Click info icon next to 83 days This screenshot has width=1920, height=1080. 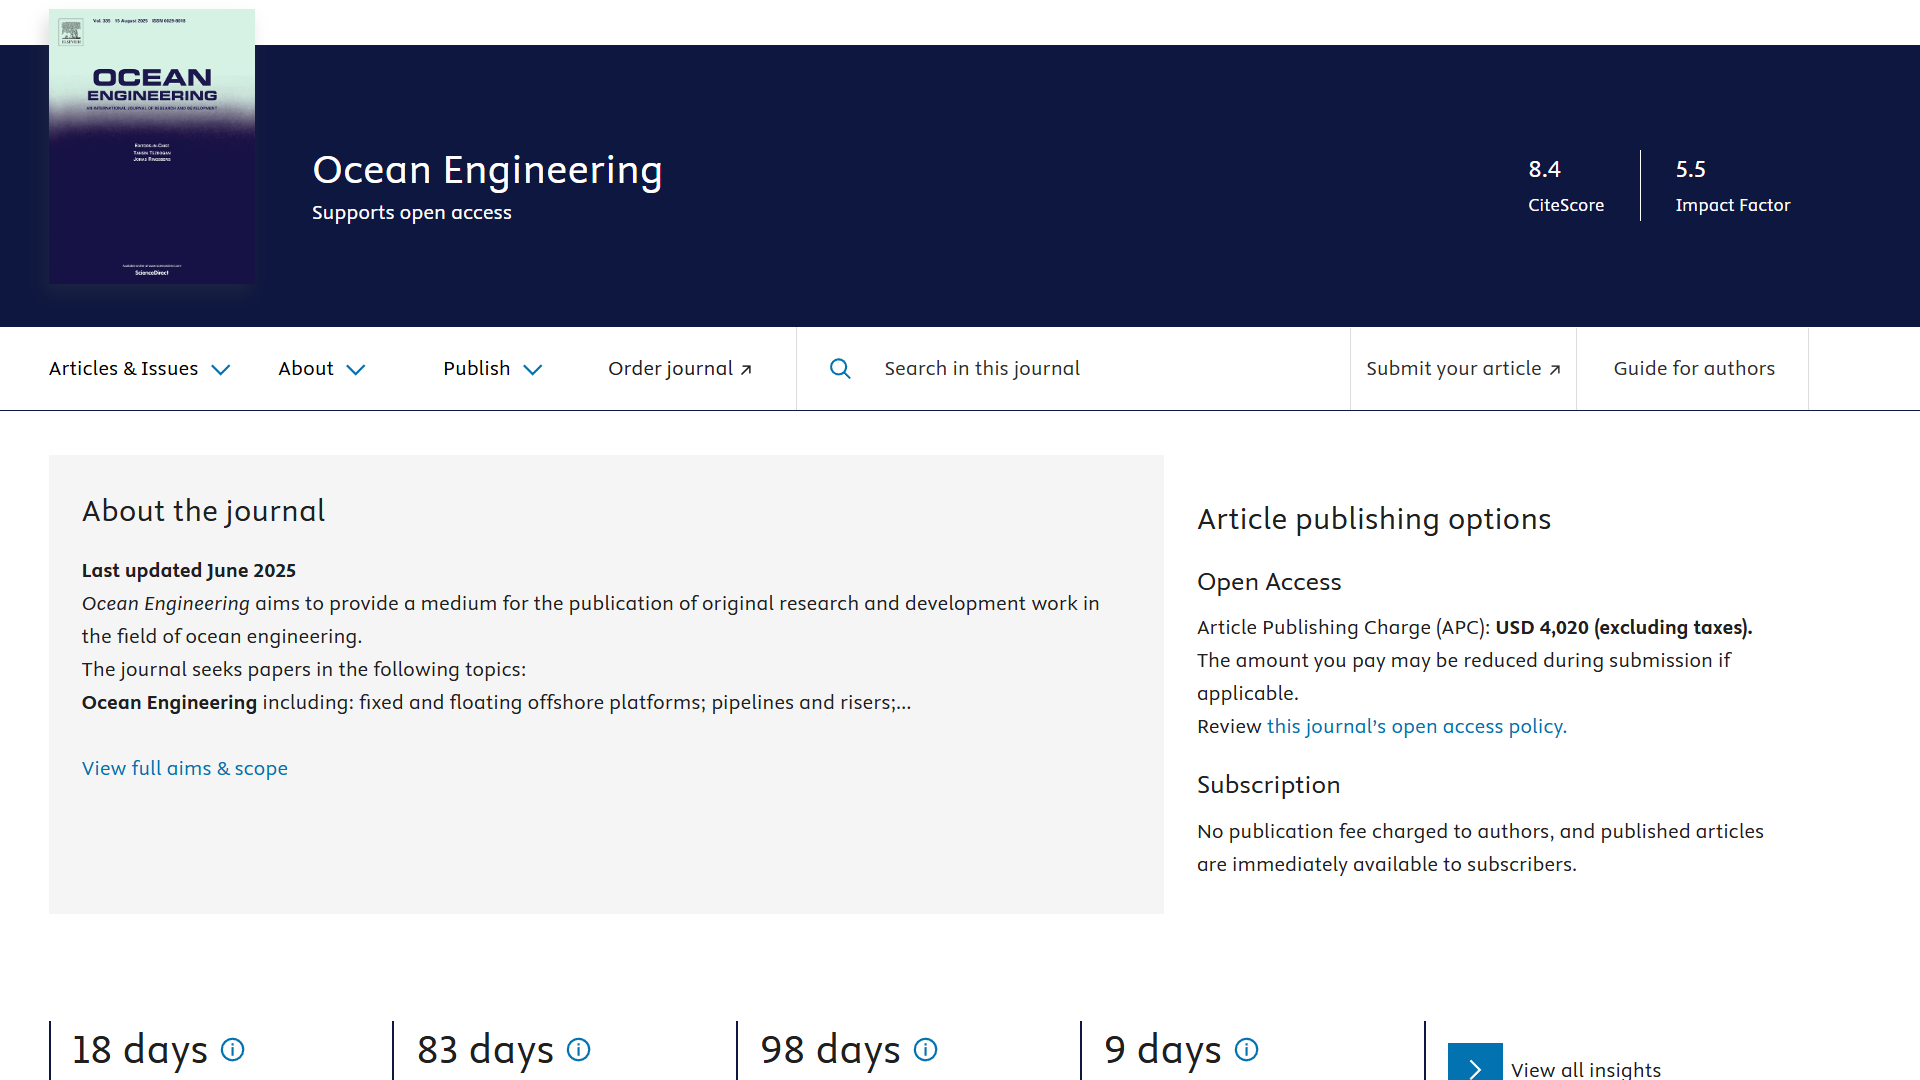[578, 1049]
